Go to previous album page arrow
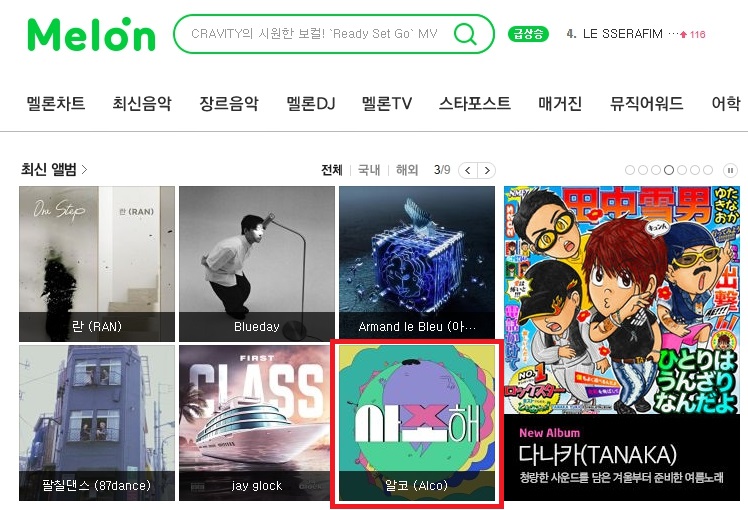This screenshot has height=510, width=748. (x=468, y=170)
